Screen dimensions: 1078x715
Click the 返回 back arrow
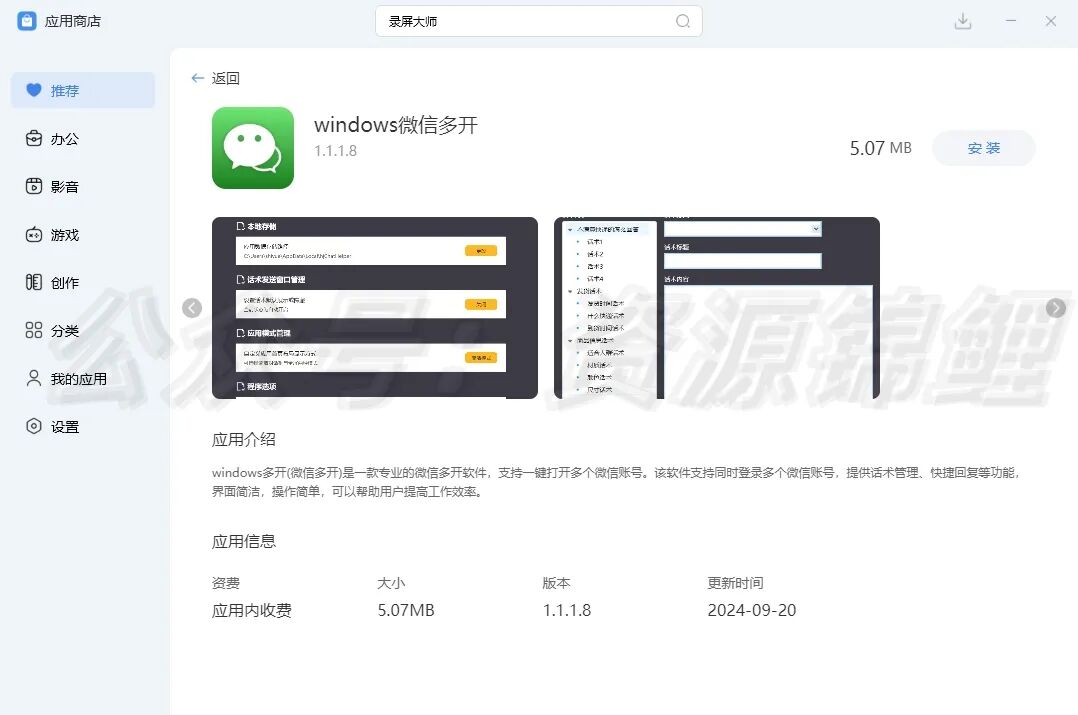click(198, 78)
